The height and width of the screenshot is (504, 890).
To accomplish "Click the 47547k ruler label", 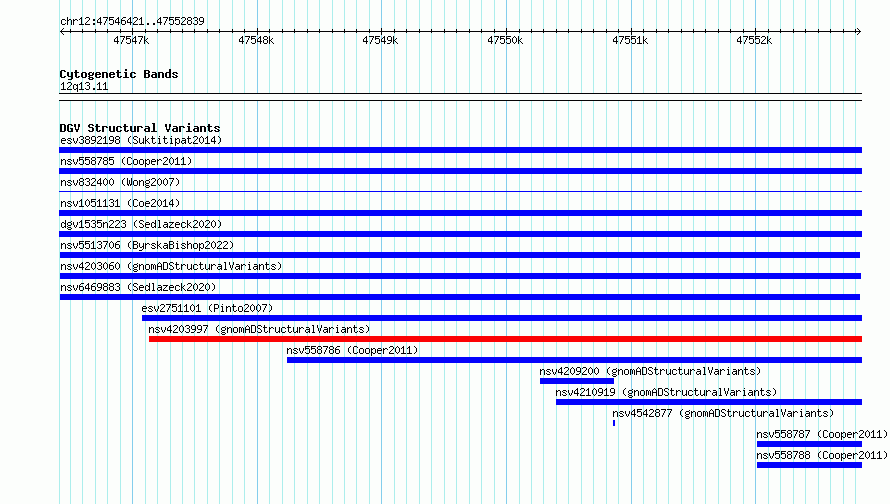I will click(x=131, y=40).
